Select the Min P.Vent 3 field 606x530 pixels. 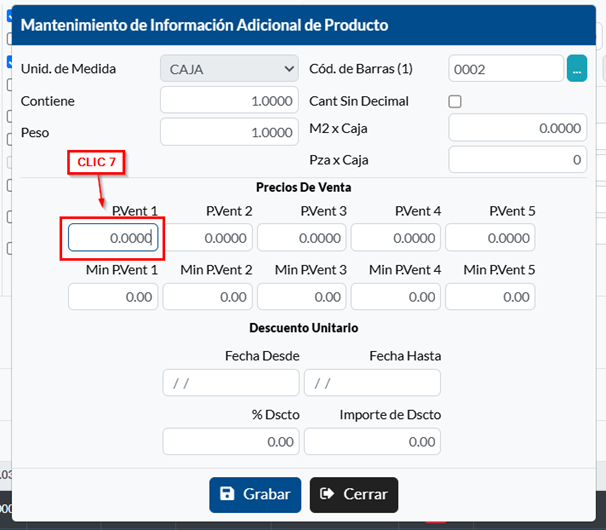(x=302, y=297)
